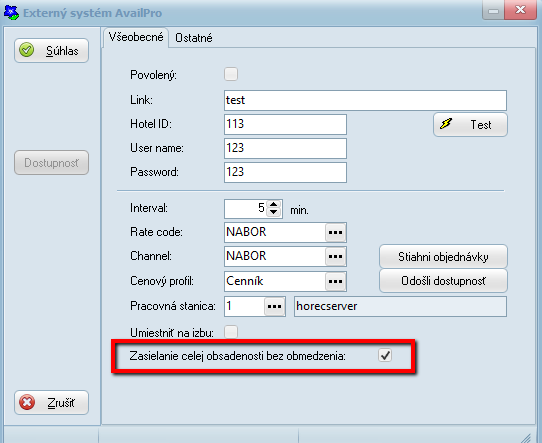This screenshot has width=542, height=443.
Task: Click the 'min.' unit text
Action: tap(299, 210)
